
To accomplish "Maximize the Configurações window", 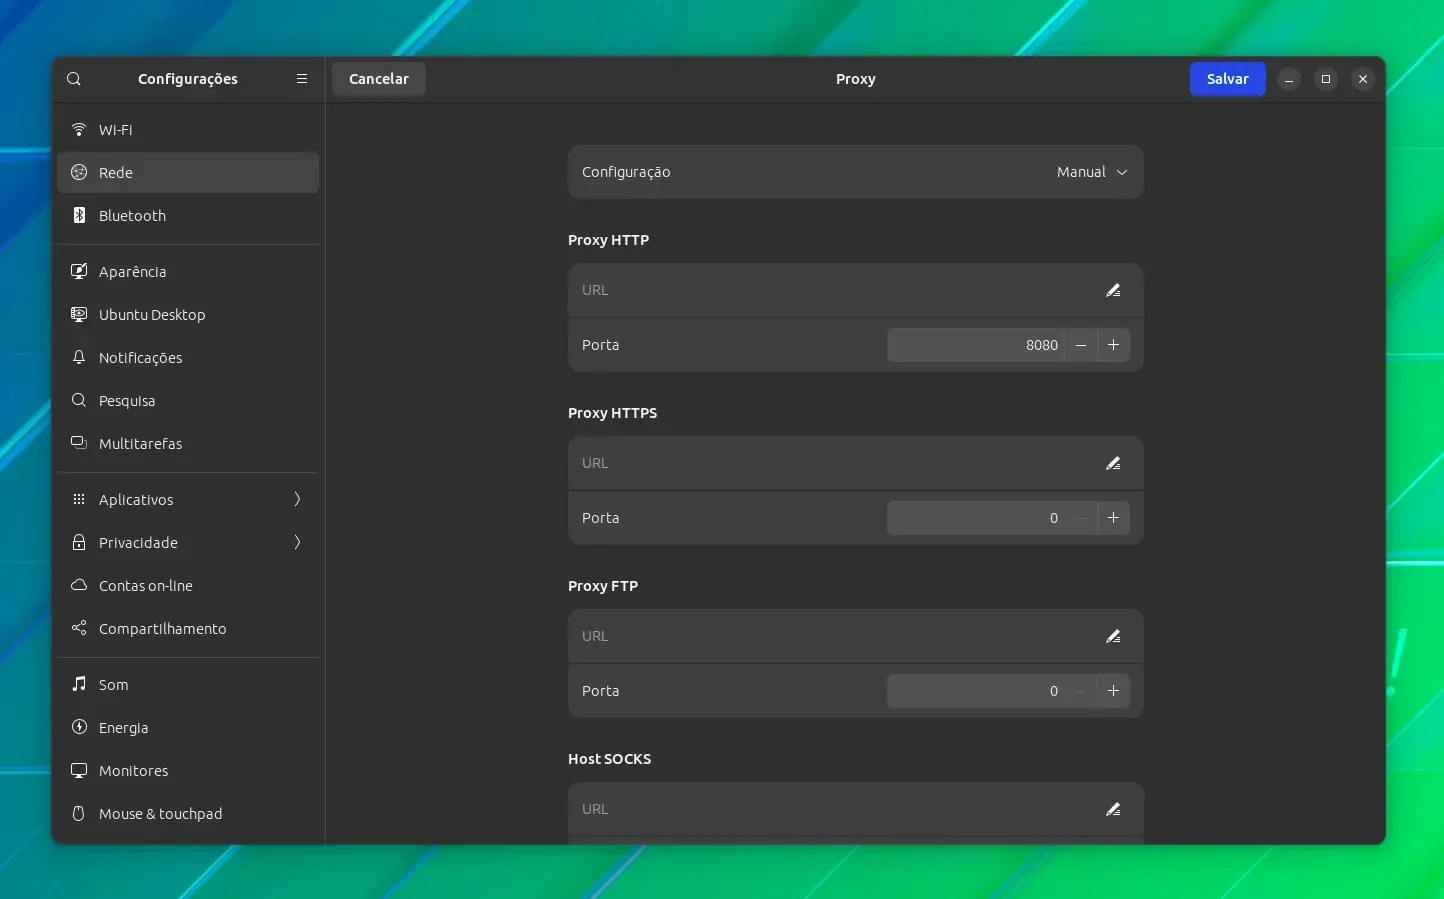I will point(1326,79).
